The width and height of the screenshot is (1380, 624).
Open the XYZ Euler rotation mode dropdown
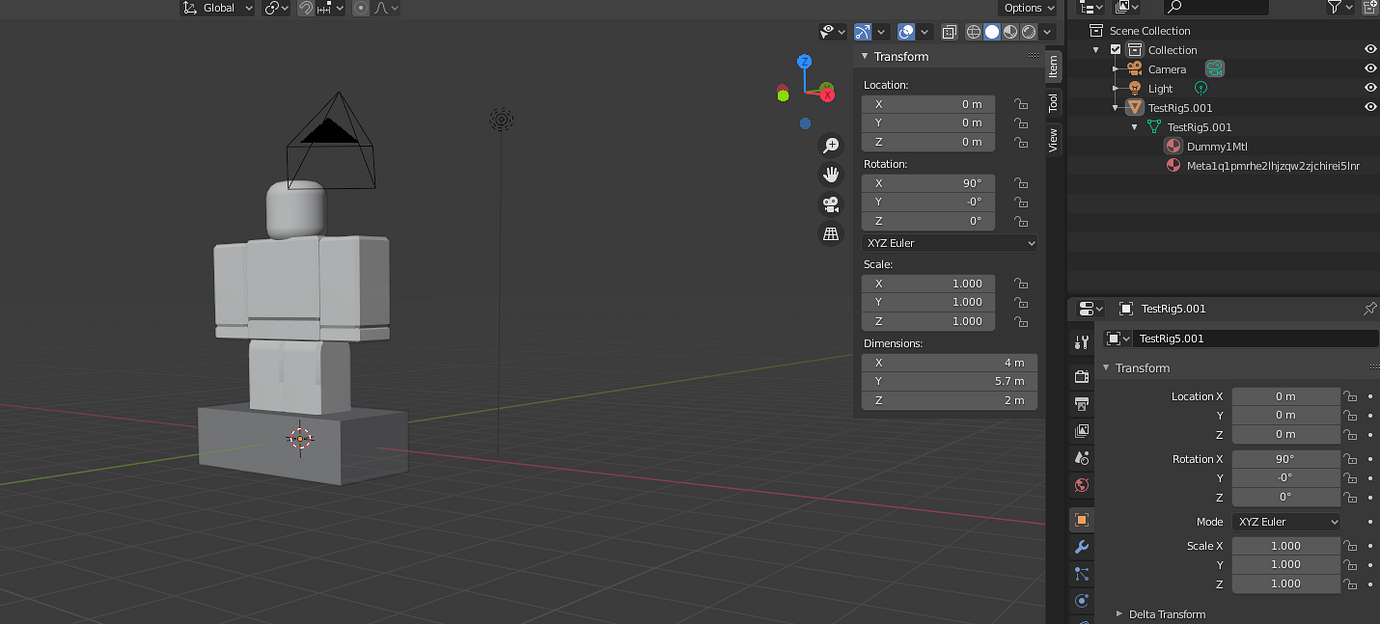pyautogui.click(x=948, y=243)
